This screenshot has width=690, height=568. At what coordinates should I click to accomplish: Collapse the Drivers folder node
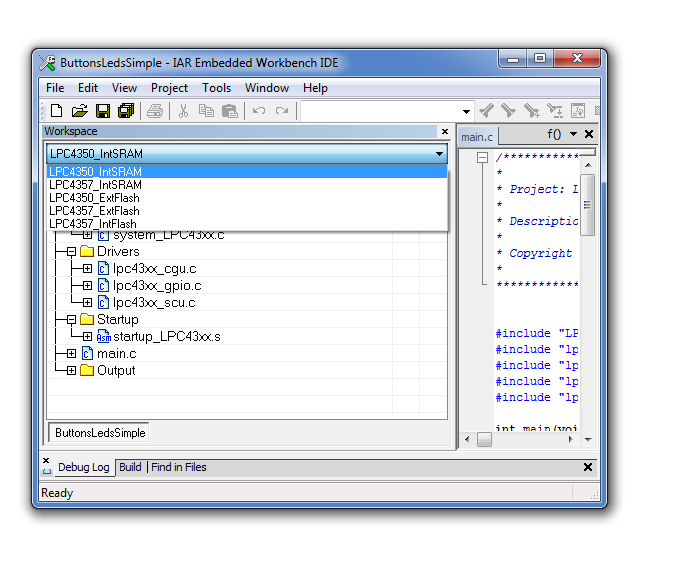click(71, 252)
